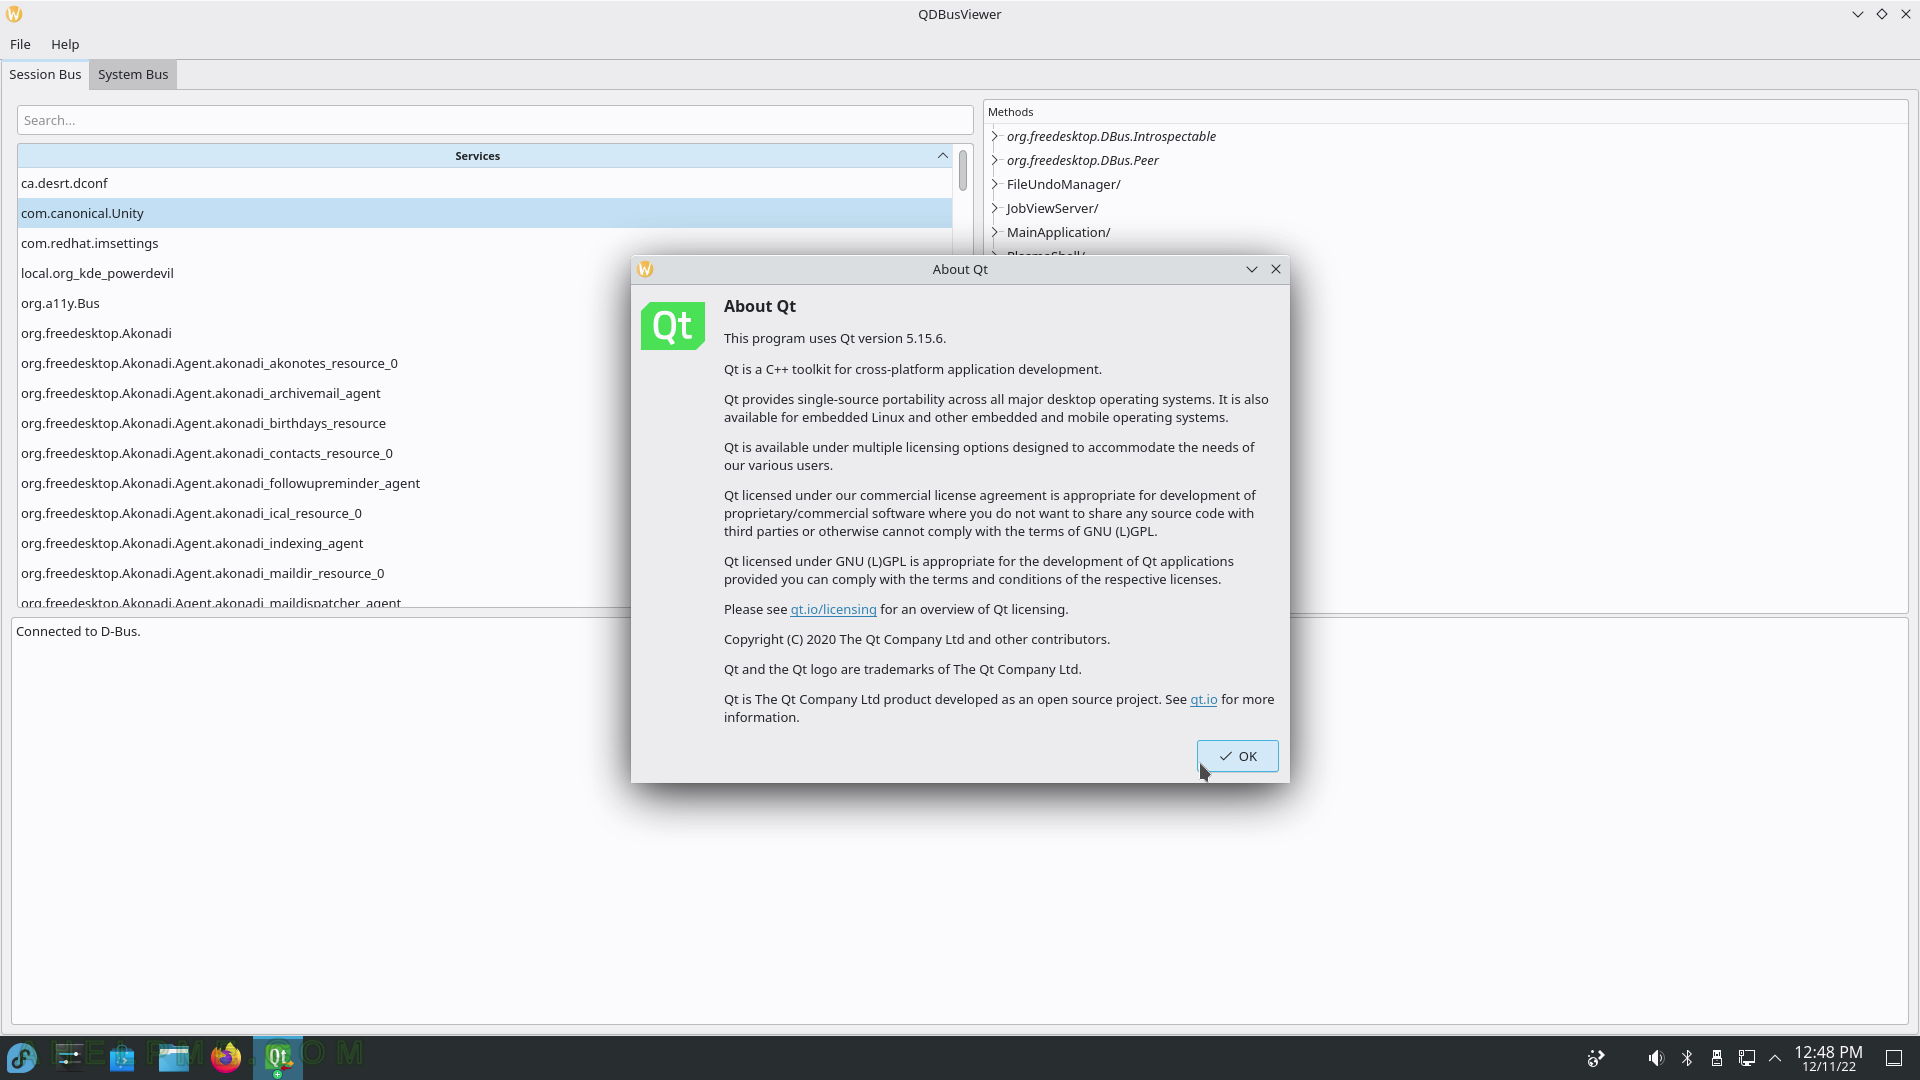Expand org.freedesktop.DBus.Peer node
The width and height of the screenshot is (1920, 1080).
(x=995, y=160)
